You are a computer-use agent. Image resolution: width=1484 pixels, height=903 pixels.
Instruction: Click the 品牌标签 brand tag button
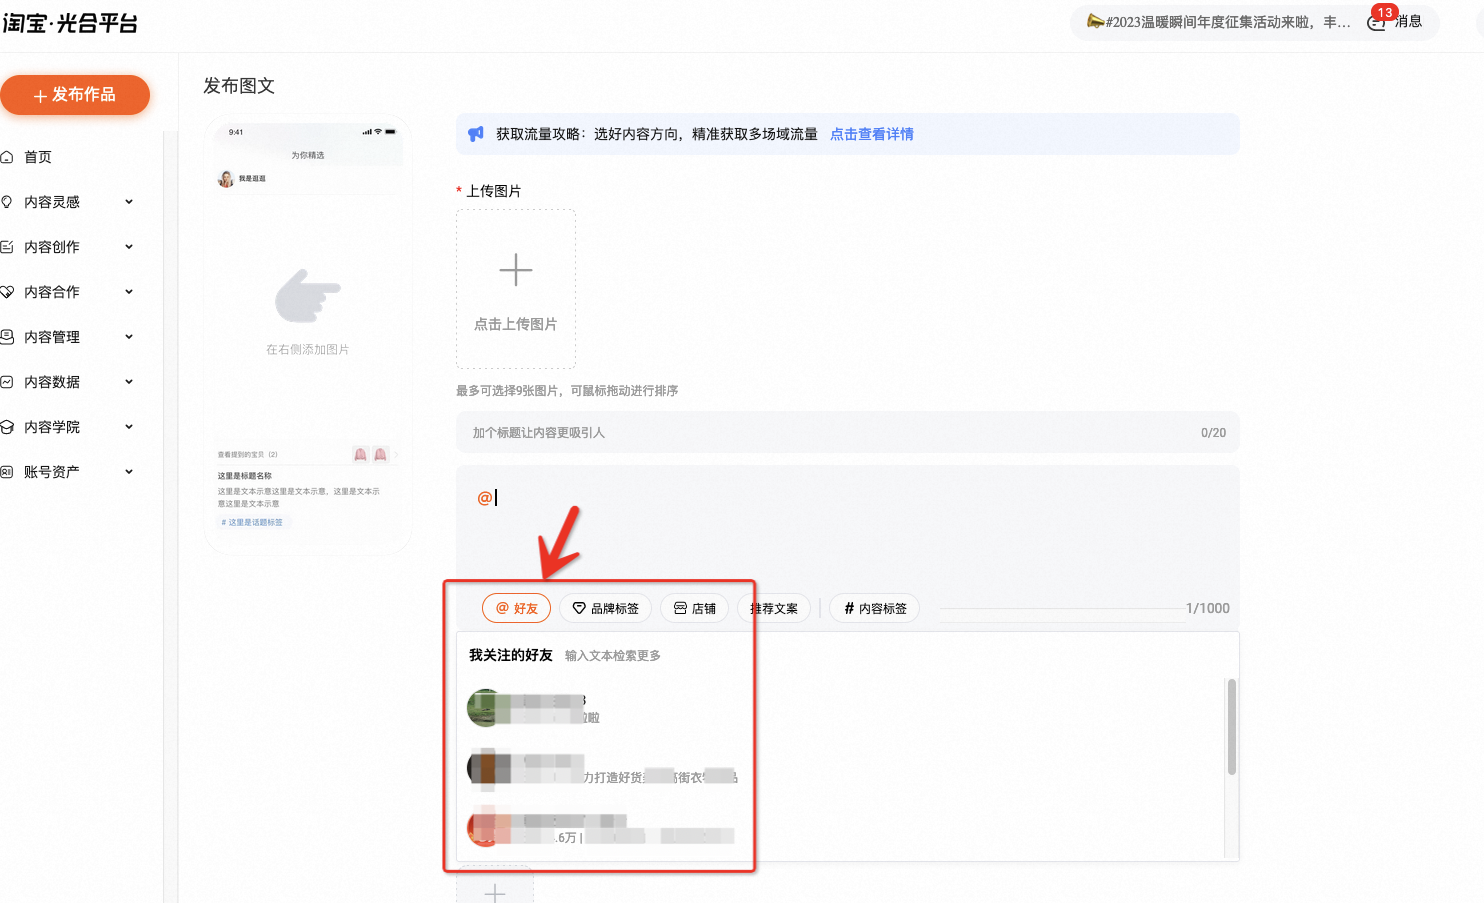pyautogui.click(x=605, y=608)
